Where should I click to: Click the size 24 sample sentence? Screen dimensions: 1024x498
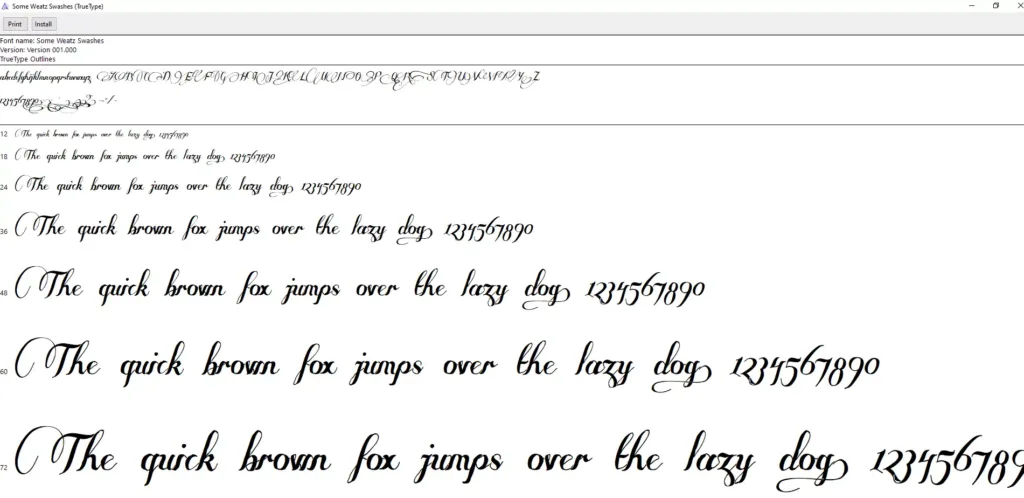tap(187, 186)
